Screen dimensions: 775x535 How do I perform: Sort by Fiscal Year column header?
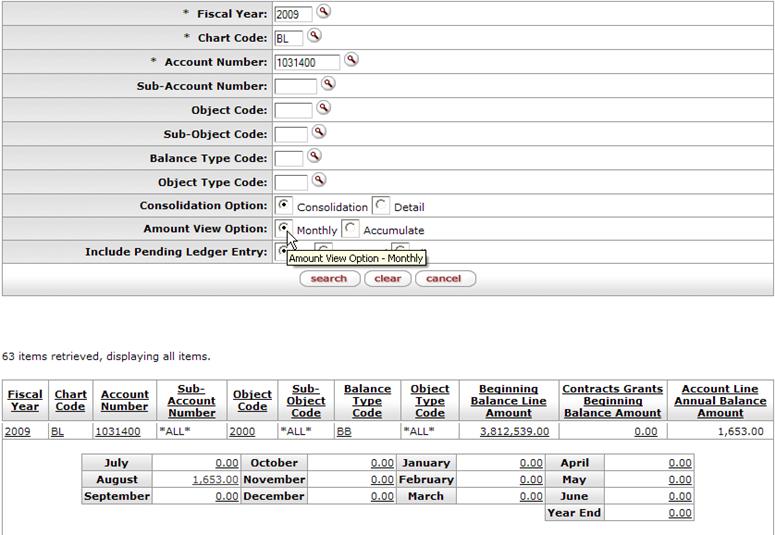25,401
